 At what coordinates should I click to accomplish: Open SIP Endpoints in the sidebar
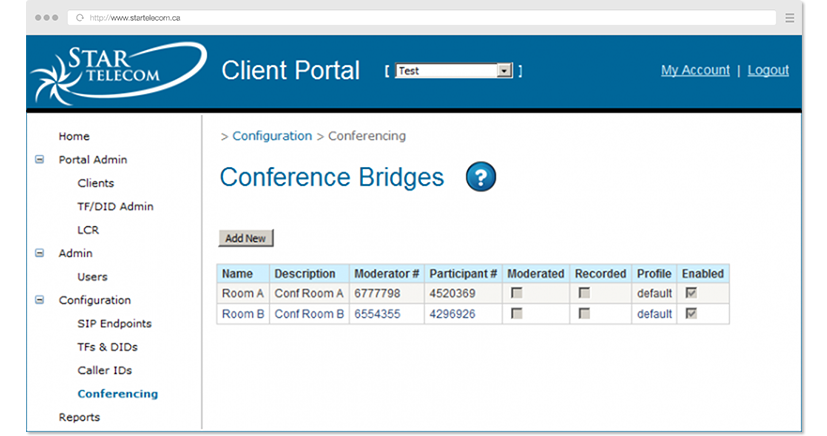tap(114, 324)
